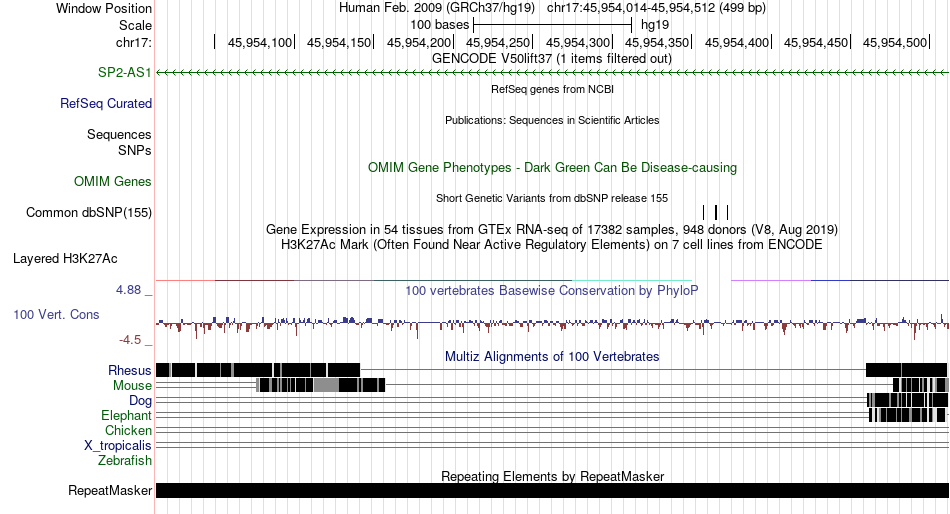Select the Chicken species label
Viewport: 950px width, 514px height.
coord(128,430)
